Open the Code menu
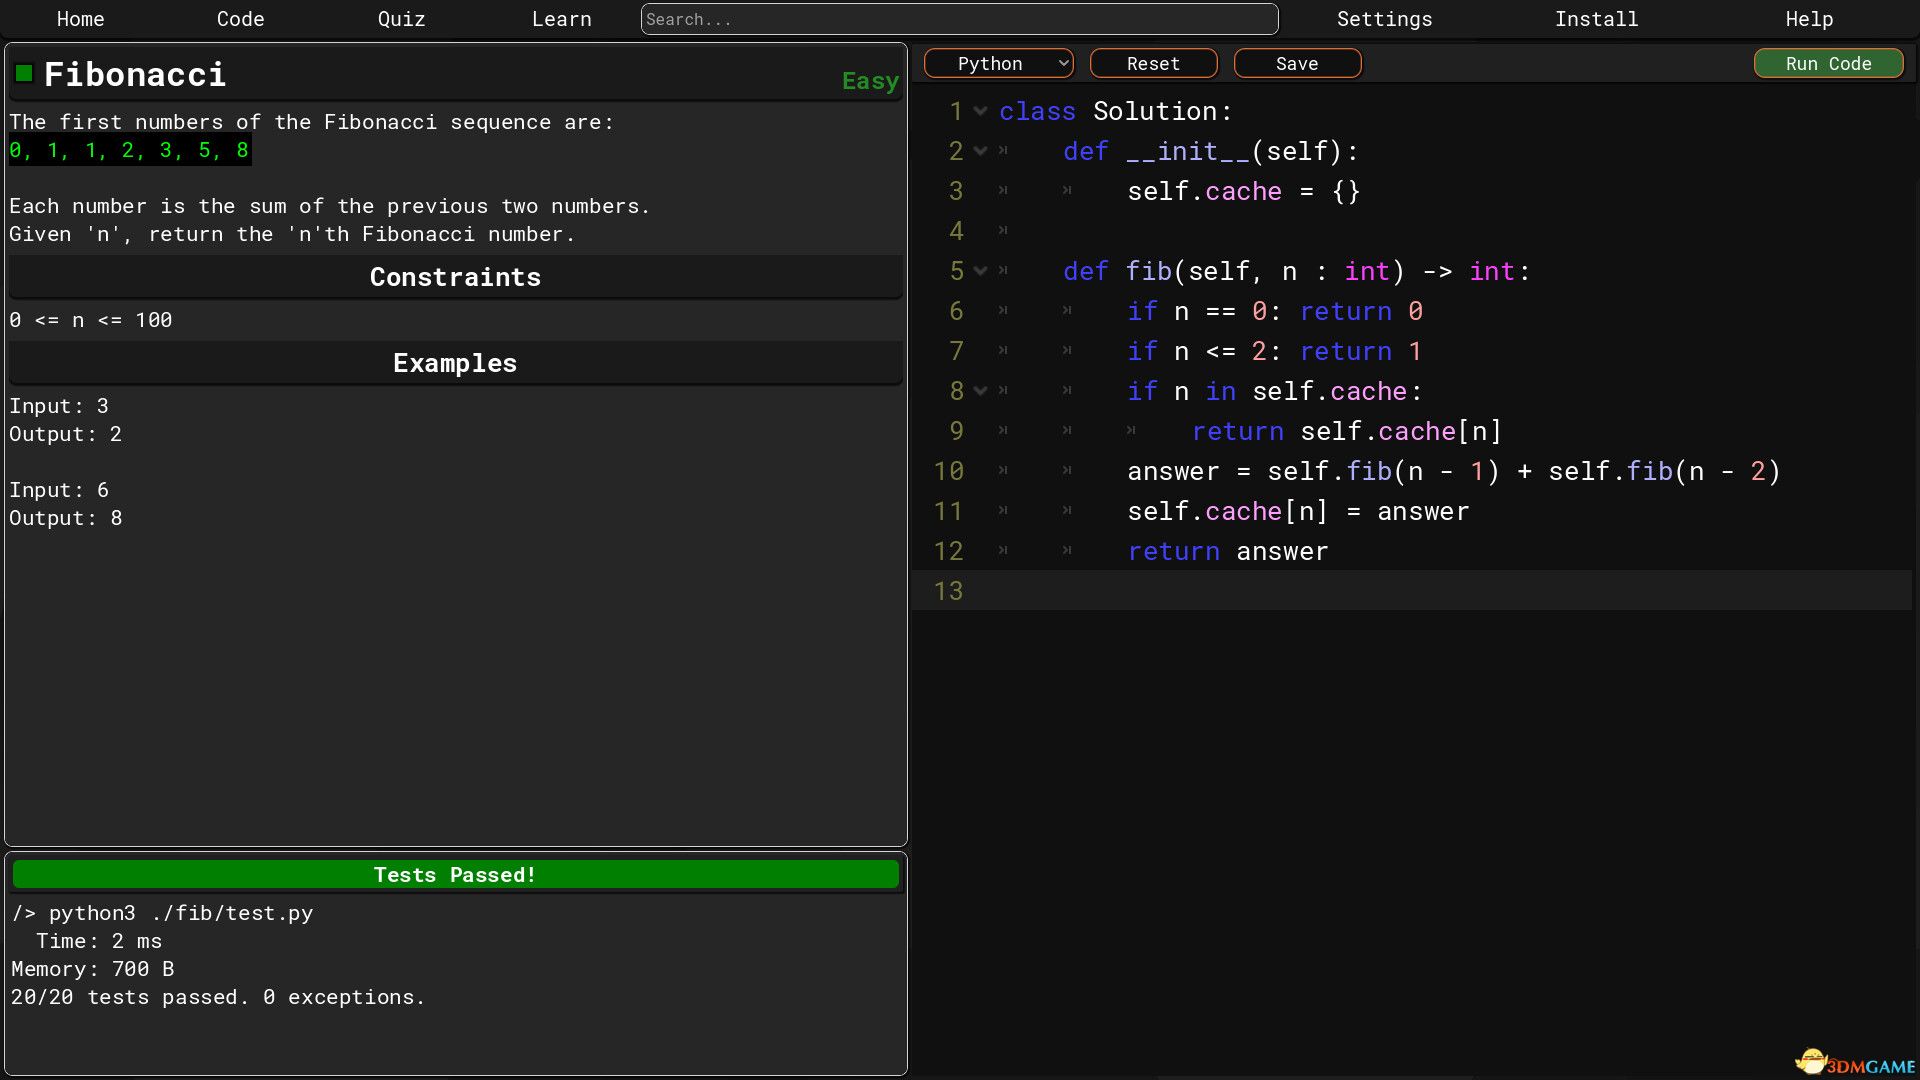Viewport: 1920px width, 1080px height. point(240,19)
